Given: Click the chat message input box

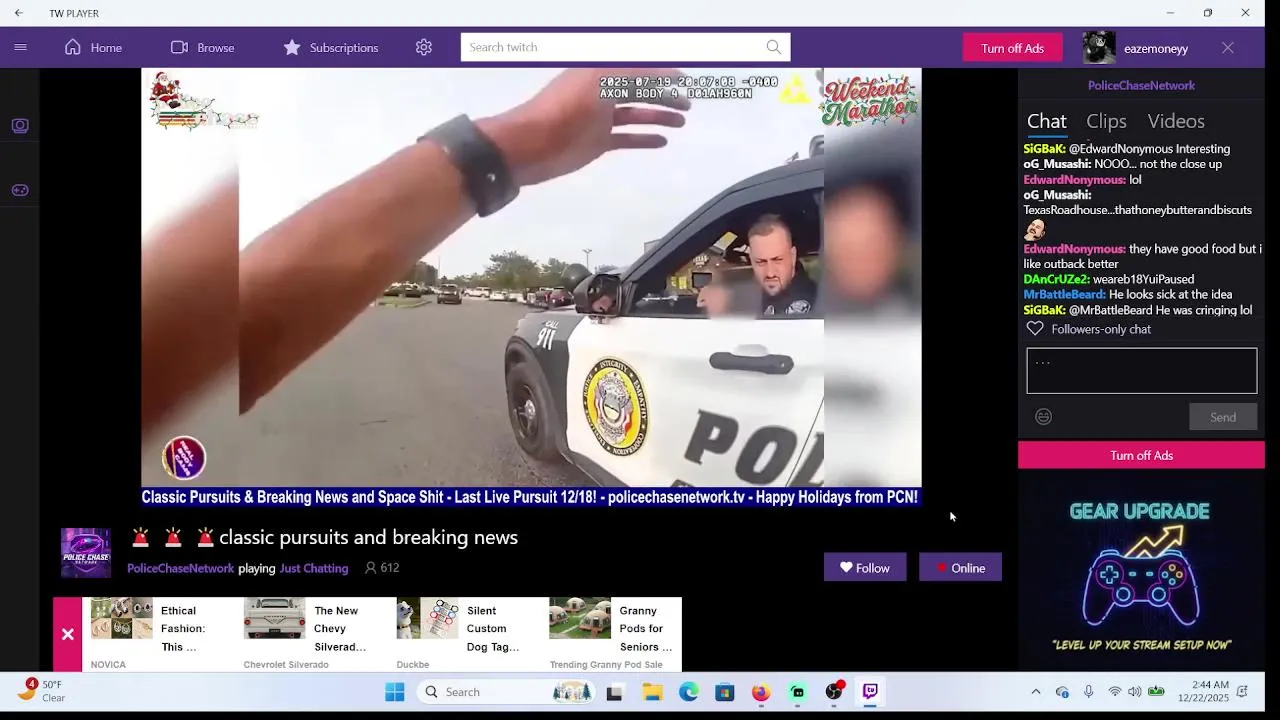Looking at the screenshot, I should (x=1141, y=371).
